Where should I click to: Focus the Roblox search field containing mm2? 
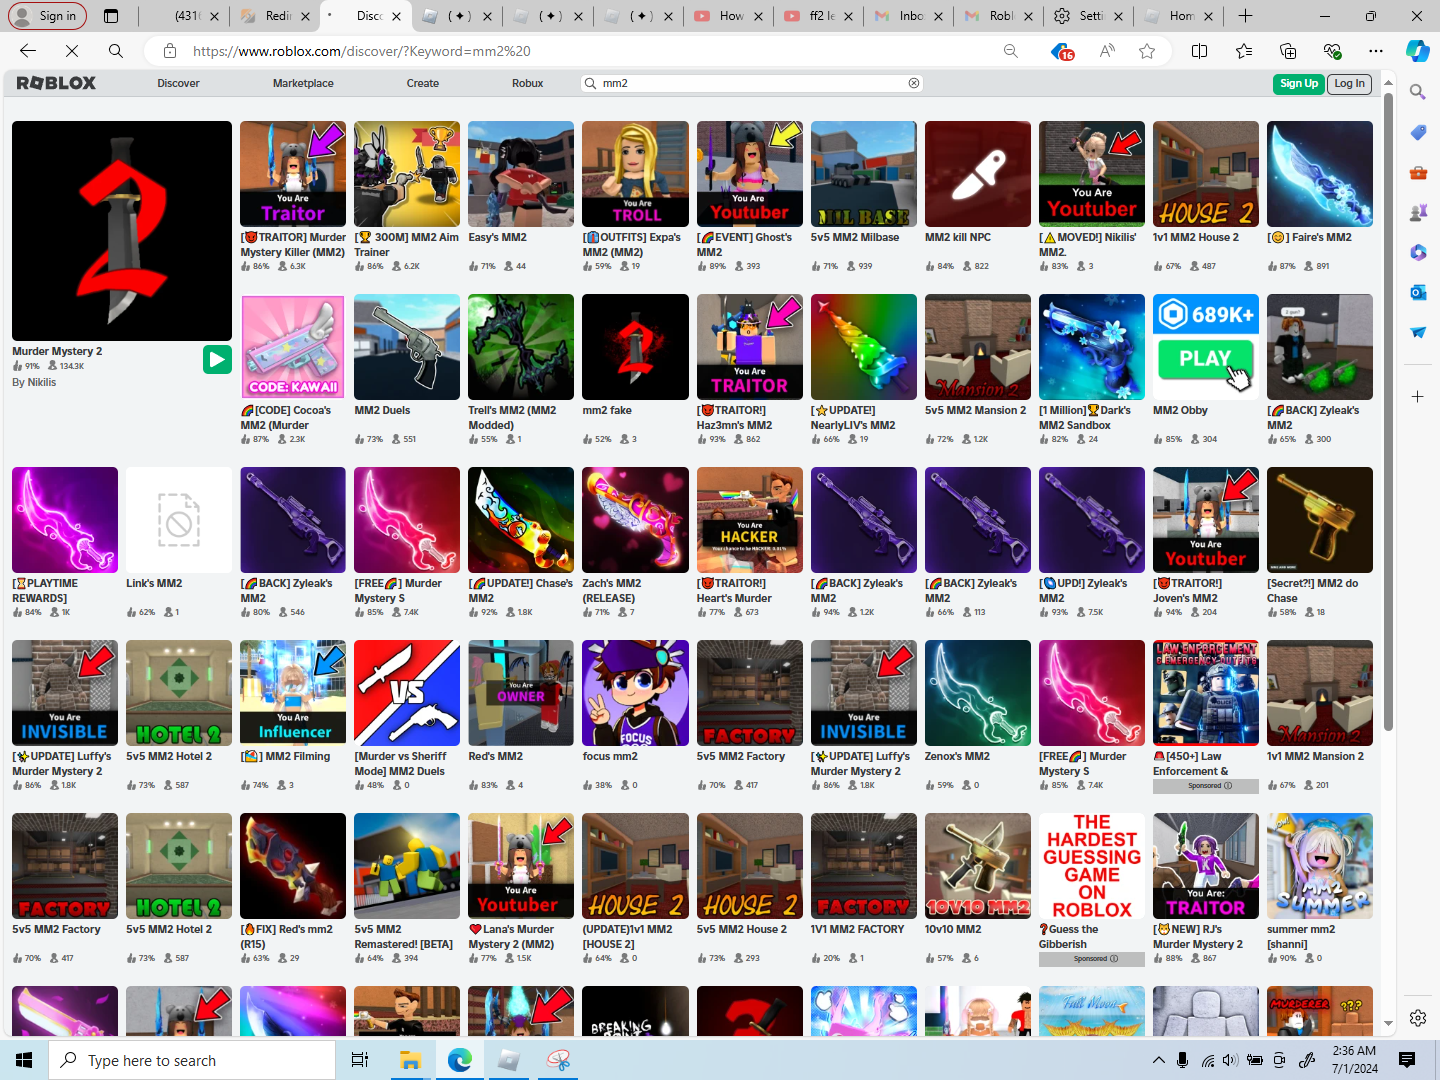pos(751,83)
